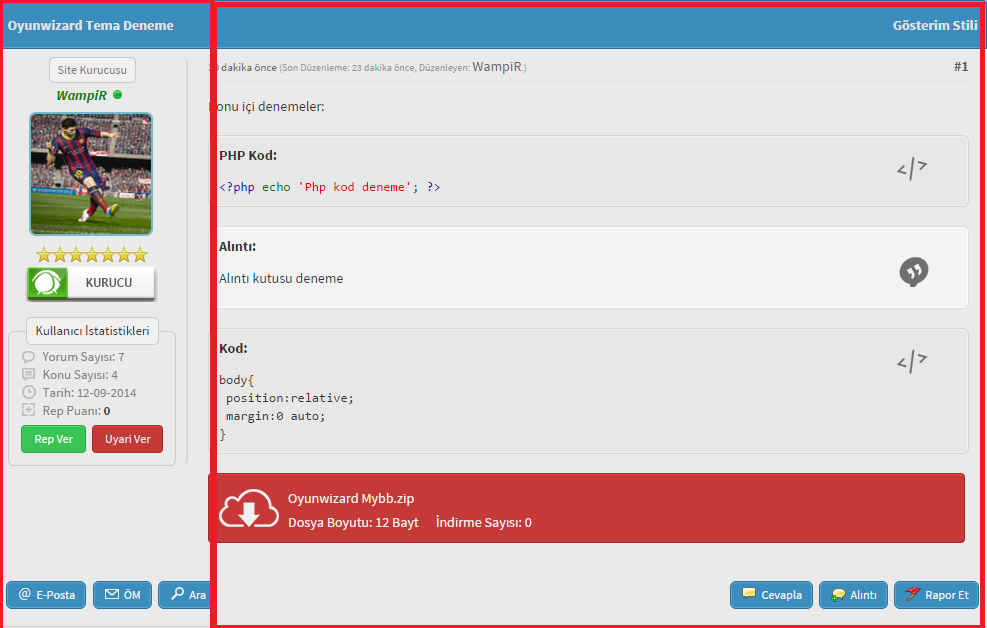Click the Oyunwizard Tema Deneme title
Screen dimensions: 987x628
(x=90, y=26)
